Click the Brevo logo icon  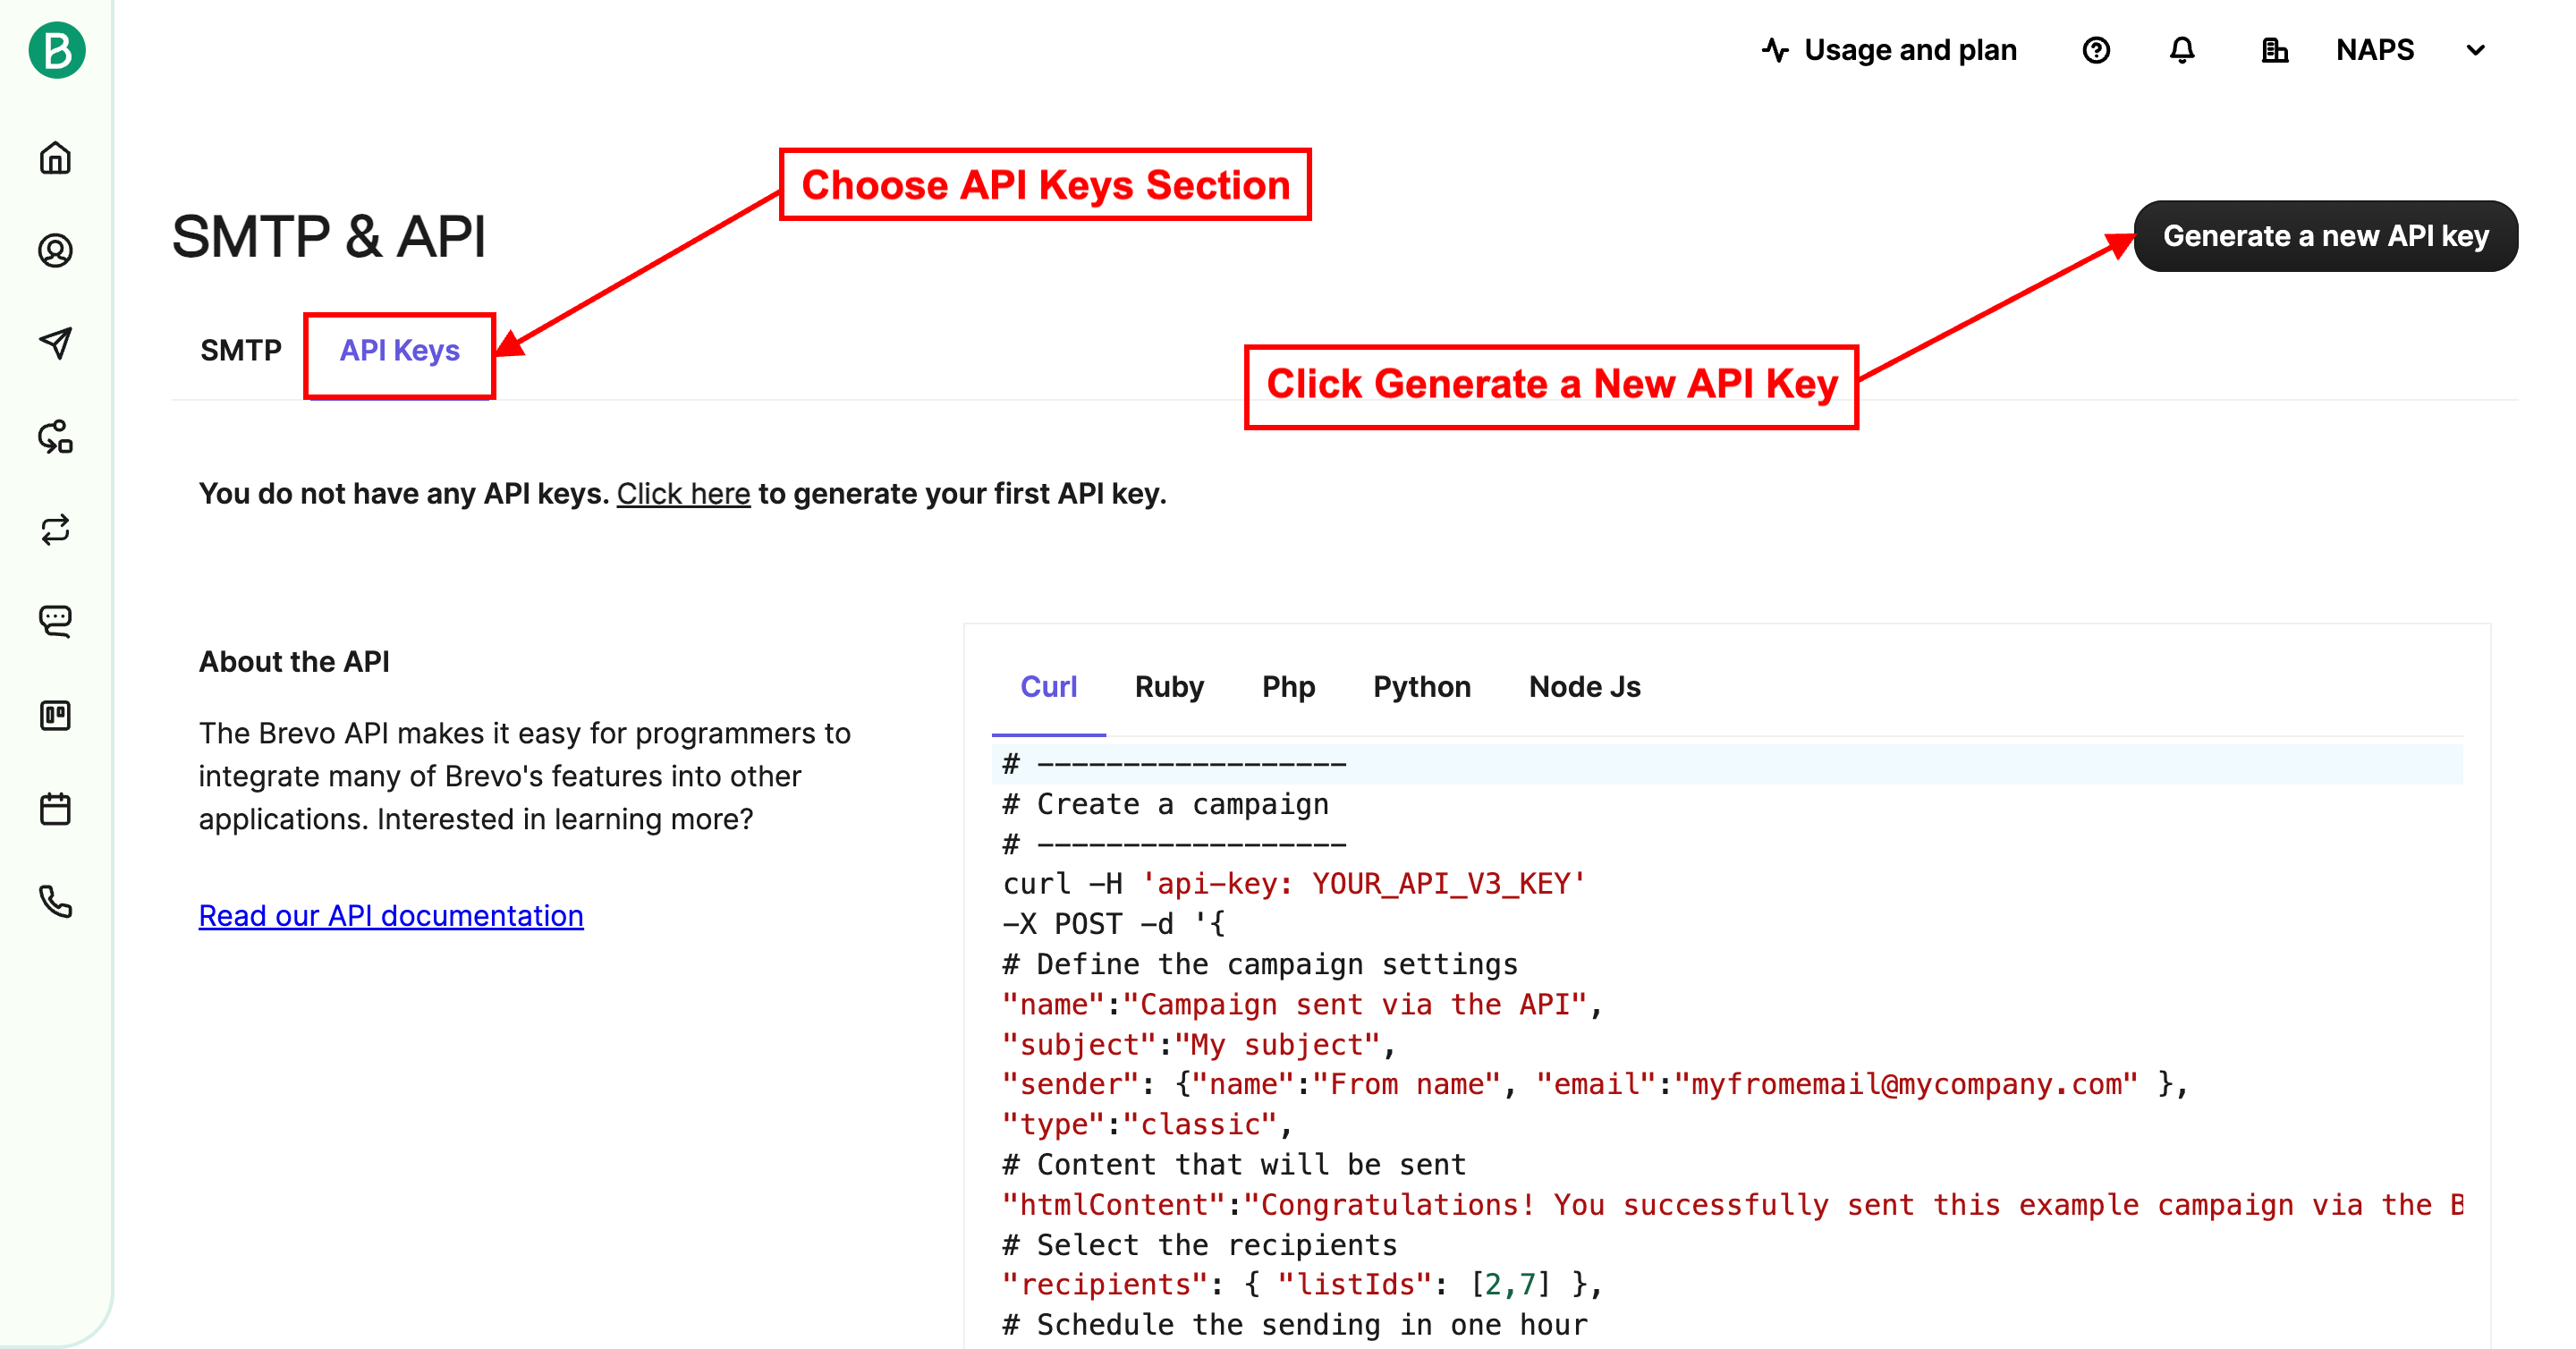pos(56,50)
